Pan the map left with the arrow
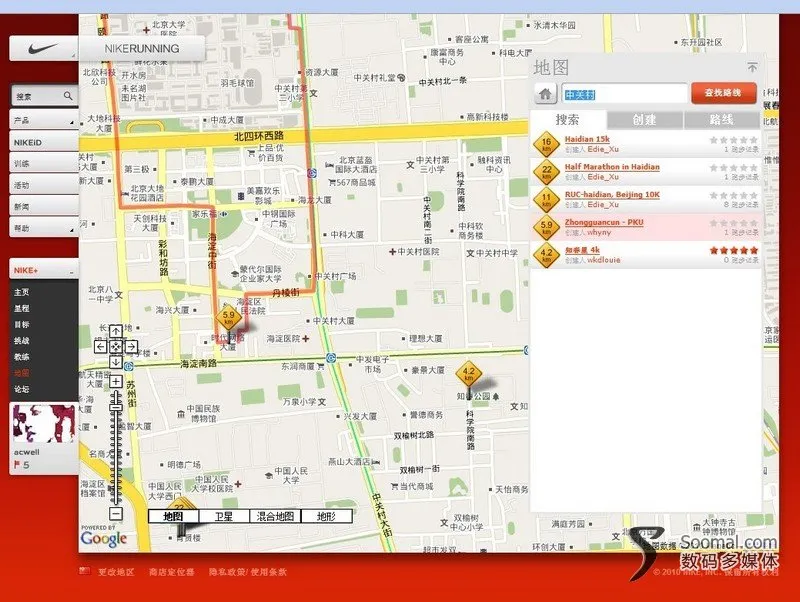800x602 pixels. pyautogui.click(x=101, y=347)
